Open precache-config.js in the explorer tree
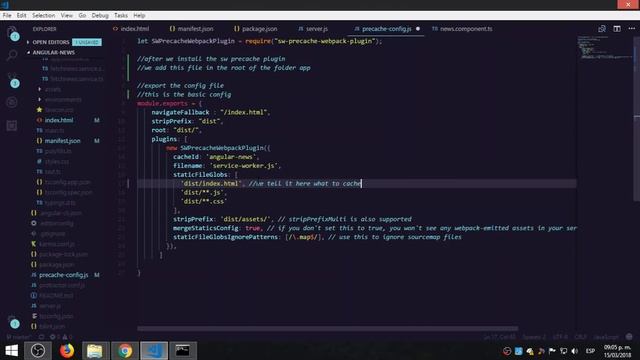The height and width of the screenshot is (360, 640). [65, 275]
